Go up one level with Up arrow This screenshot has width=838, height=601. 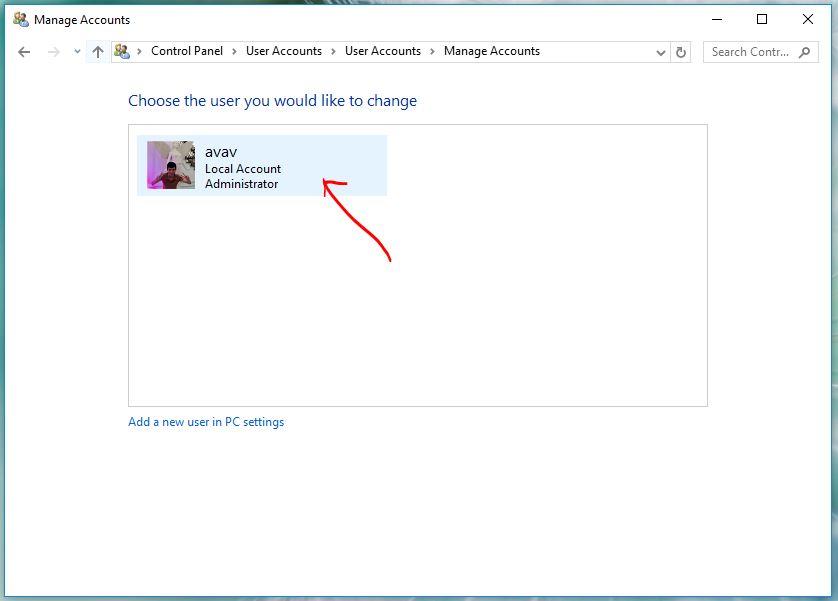pyautogui.click(x=98, y=52)
